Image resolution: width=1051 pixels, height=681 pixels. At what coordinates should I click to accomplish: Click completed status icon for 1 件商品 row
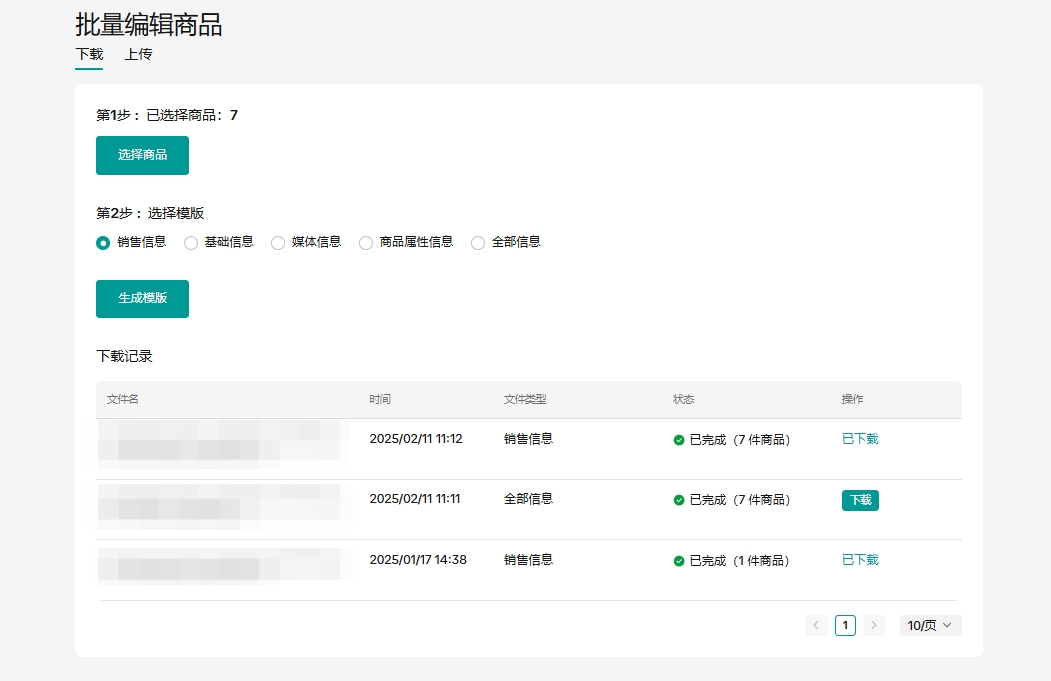(679, 561)
